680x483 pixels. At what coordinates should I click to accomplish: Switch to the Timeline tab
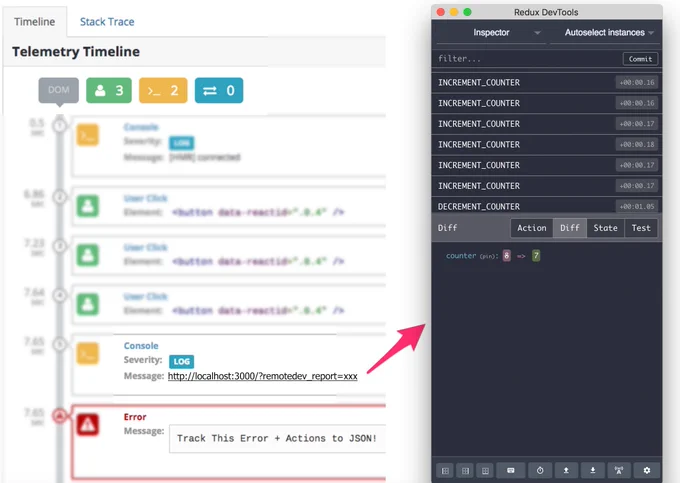point(34,22)
